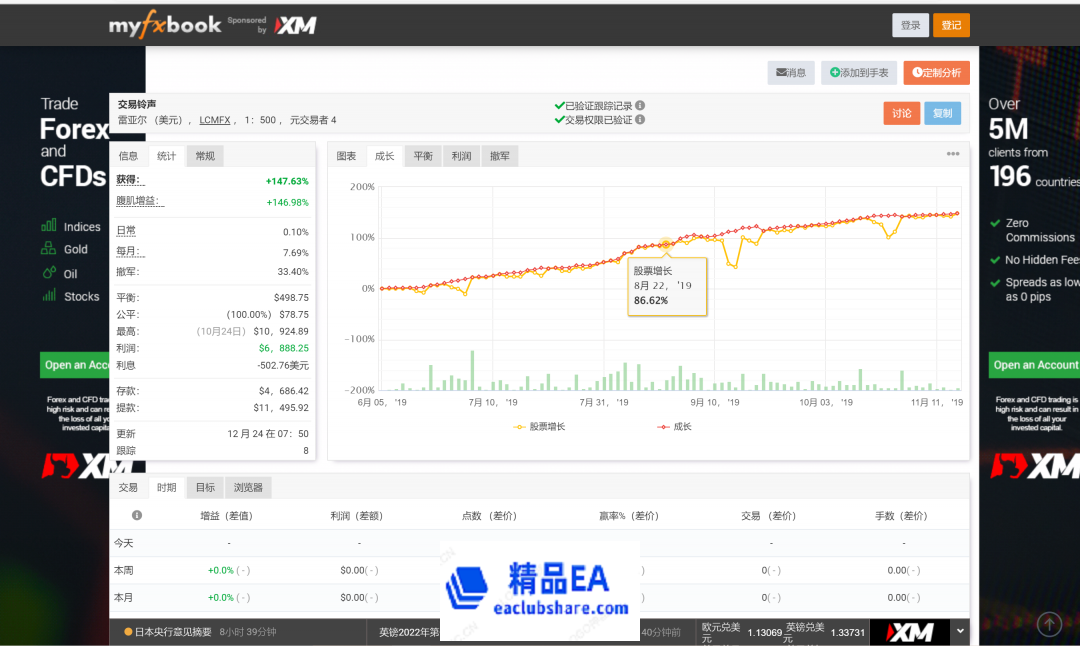Open the LCMFX broker link
The image size is (1080, 646).
coord(214,120)
